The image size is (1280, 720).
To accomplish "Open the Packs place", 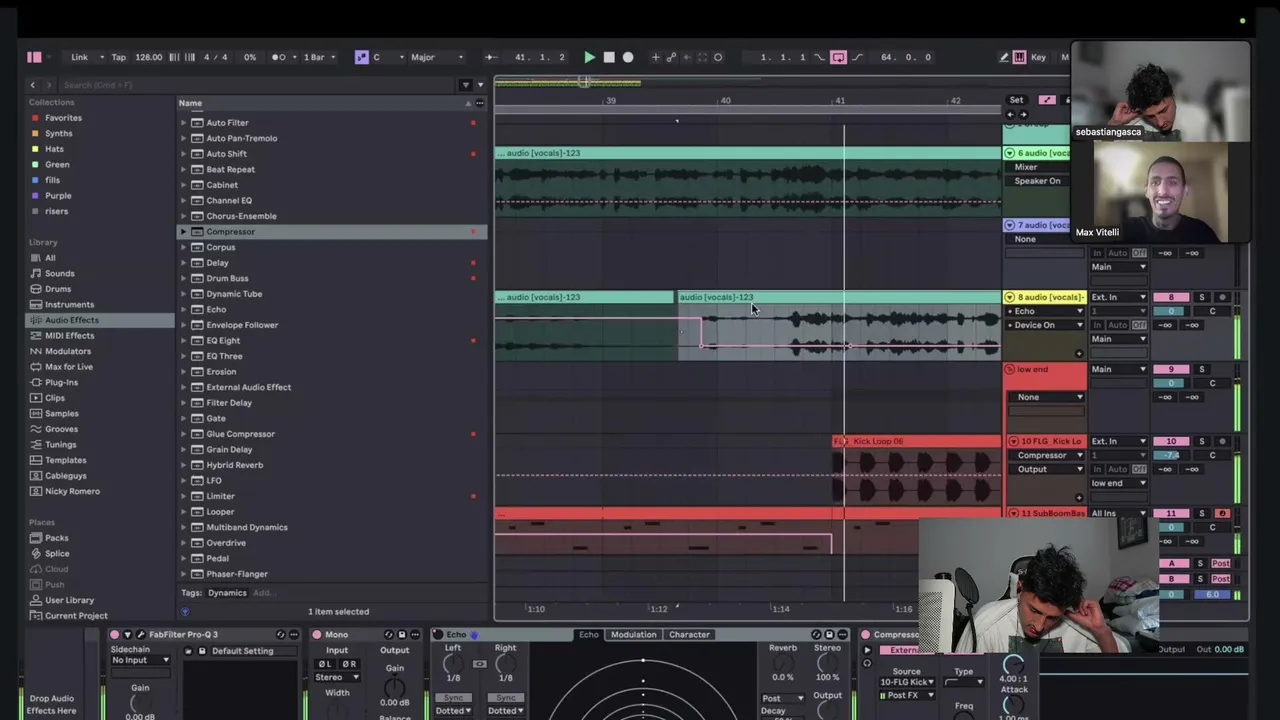I will 56,538.
